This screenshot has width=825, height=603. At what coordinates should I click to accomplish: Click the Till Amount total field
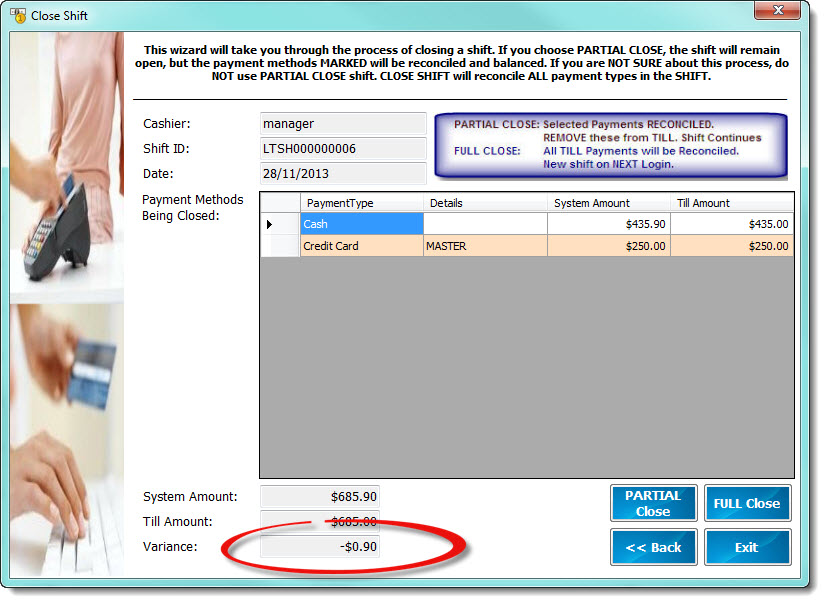tap(320, 521)
